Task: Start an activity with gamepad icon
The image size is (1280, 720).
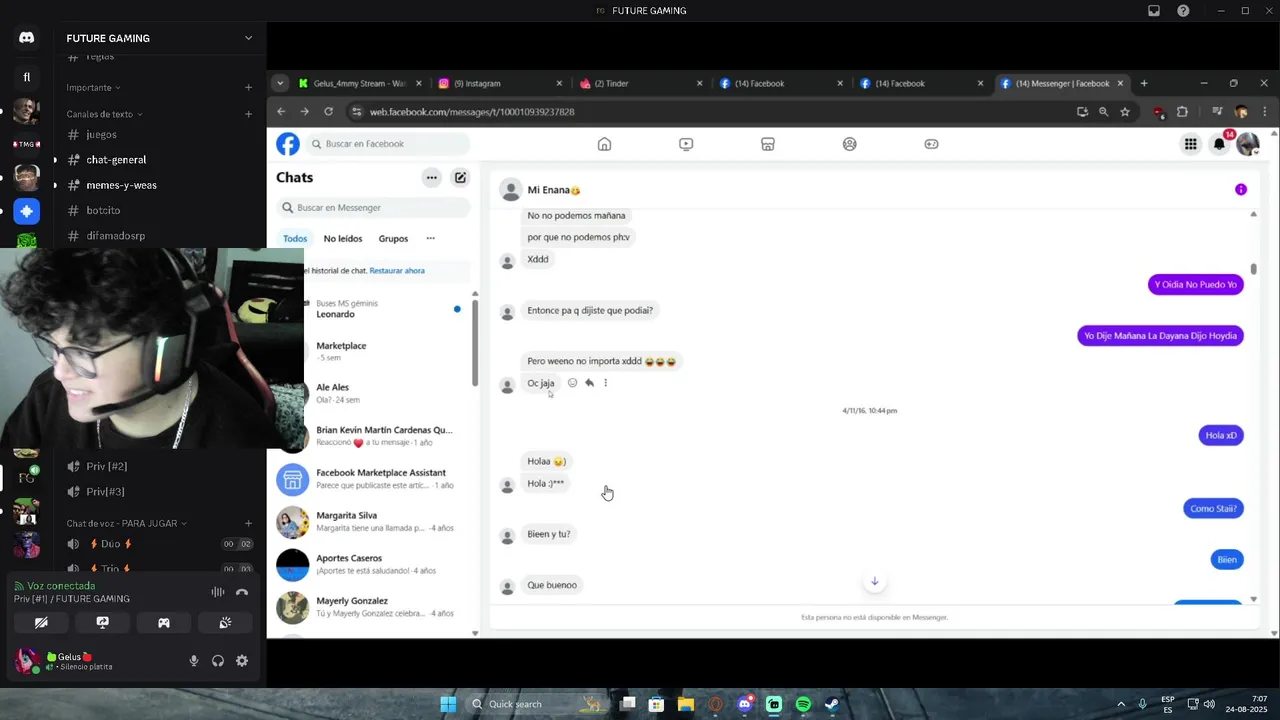Action: [164, 622]
